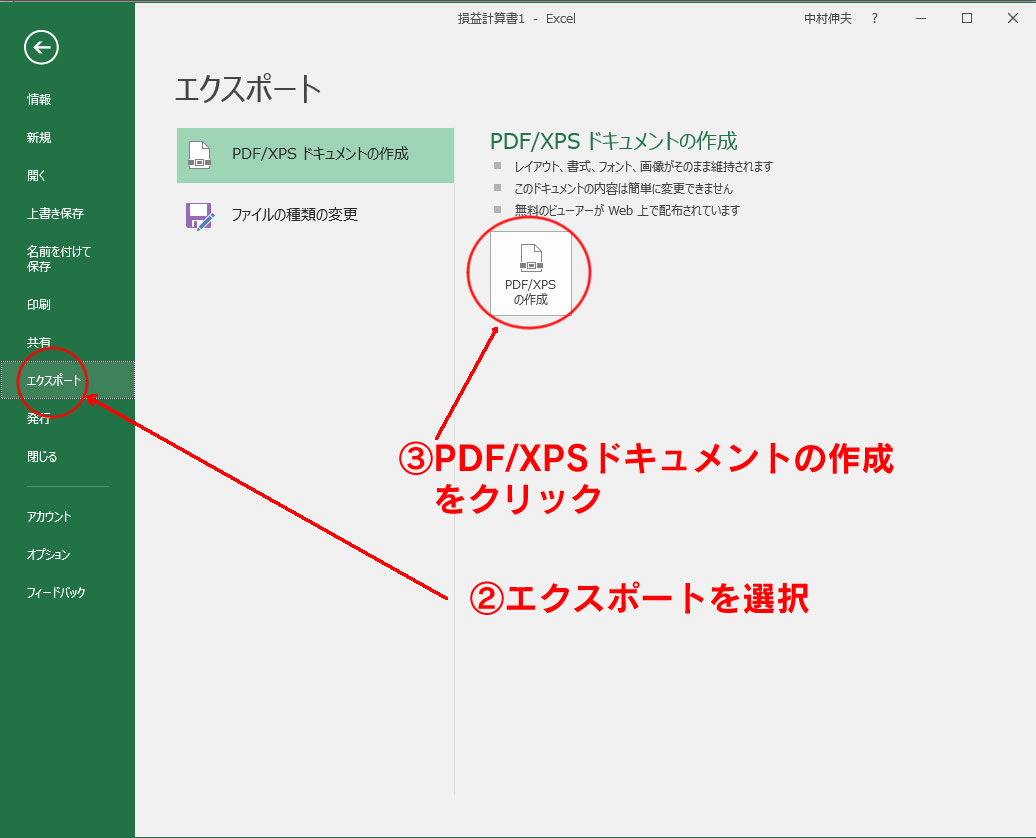Screen dimensions: 1036x838
Task: Open the 印刷 page
Action: pos(39,305)
